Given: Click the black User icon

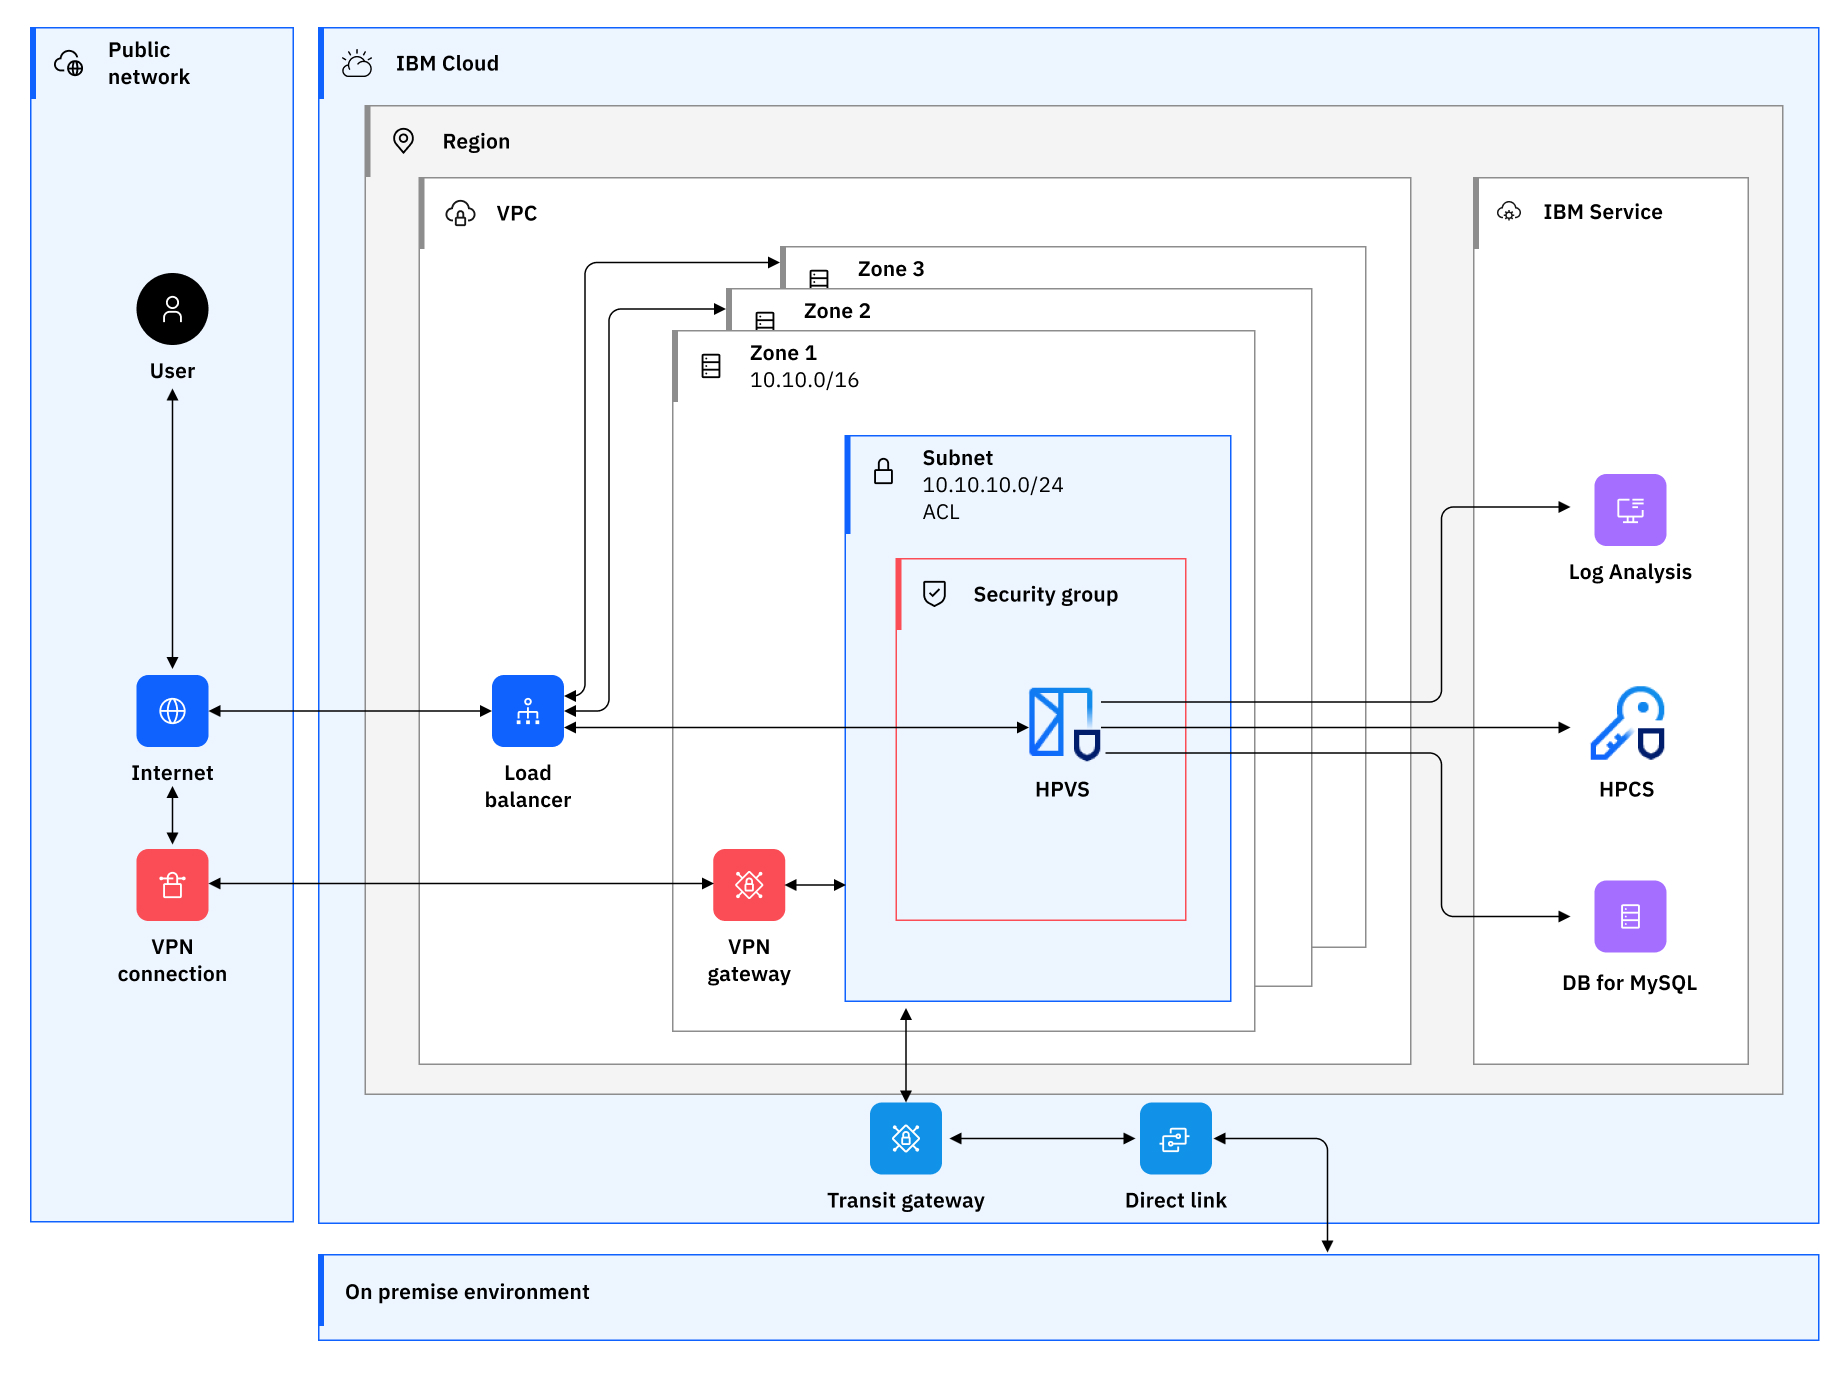Looking at the screenshot, I should click(172, 309).
